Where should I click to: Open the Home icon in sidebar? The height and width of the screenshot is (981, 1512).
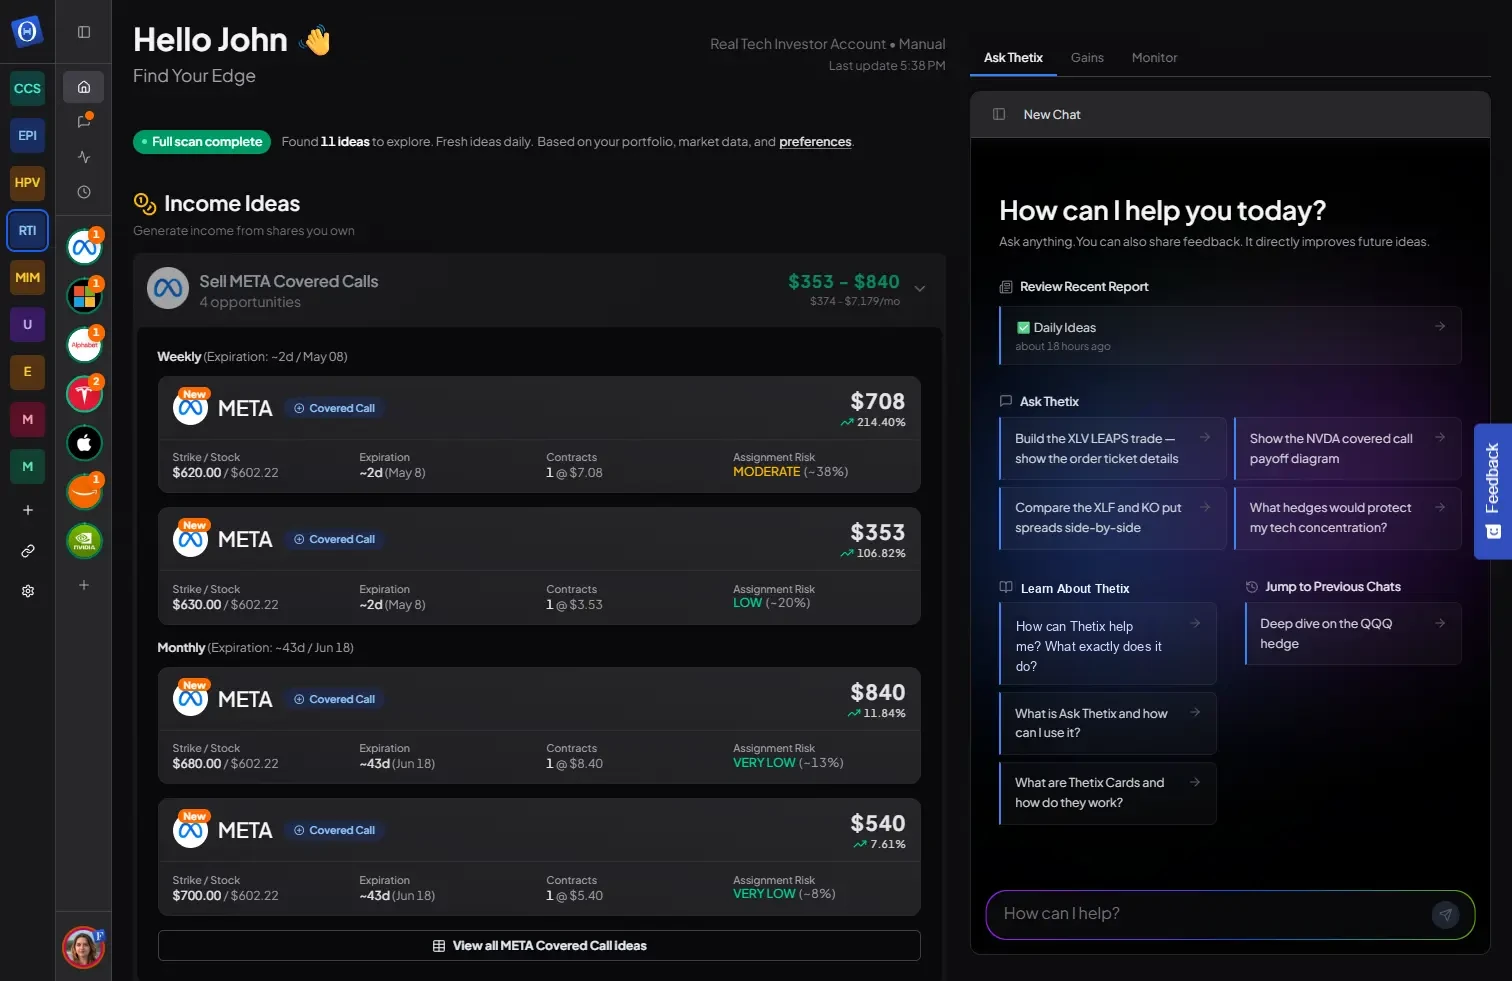[84, 87]
